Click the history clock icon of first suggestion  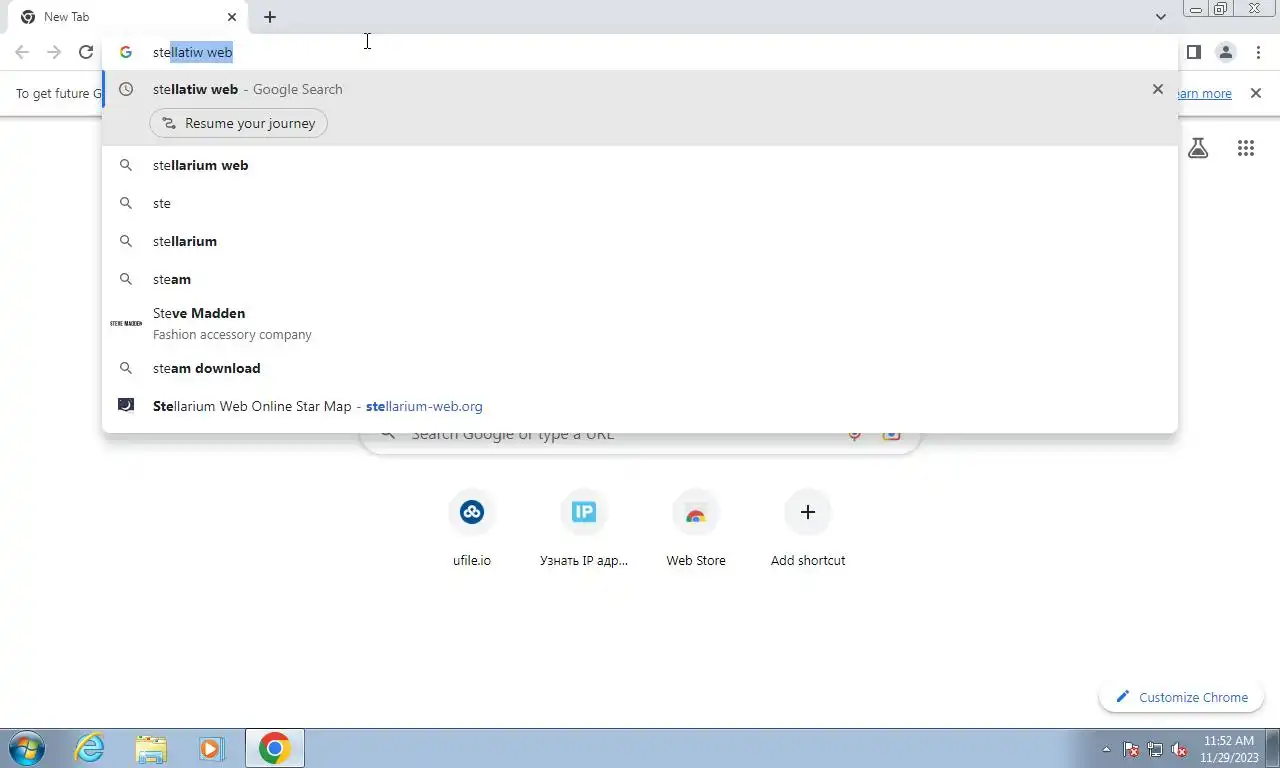click(x=126, y=89)
